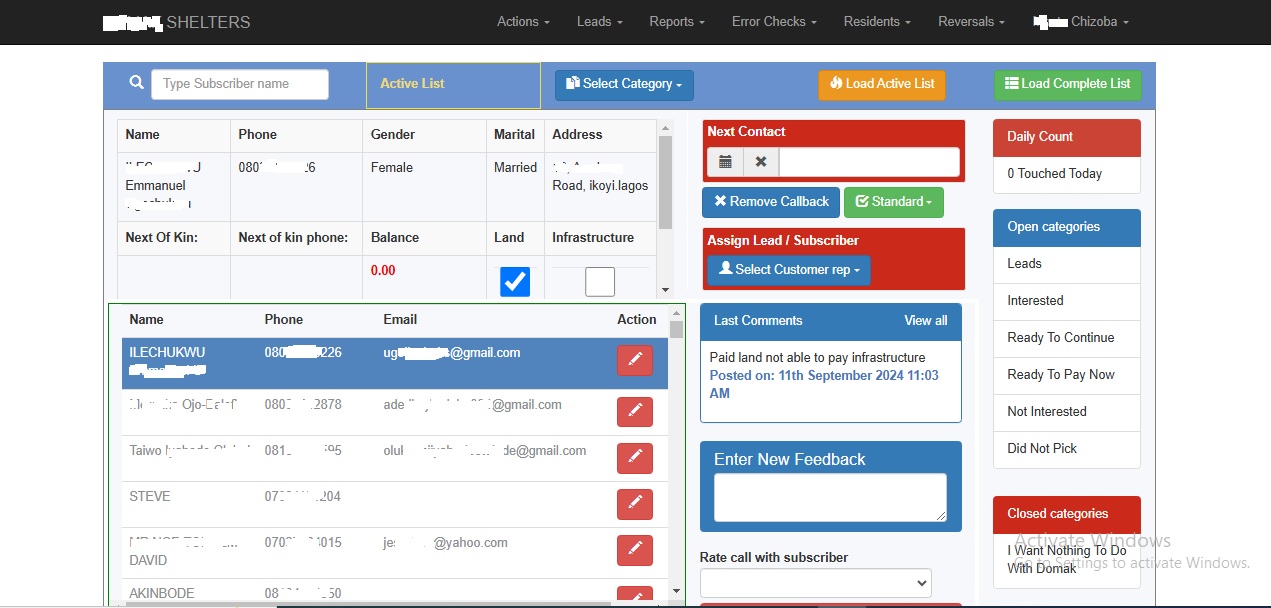The height and width of the screenshot is (608, 1271).
Task: Expand the Select Category dropdown
Action: (624, 84)
